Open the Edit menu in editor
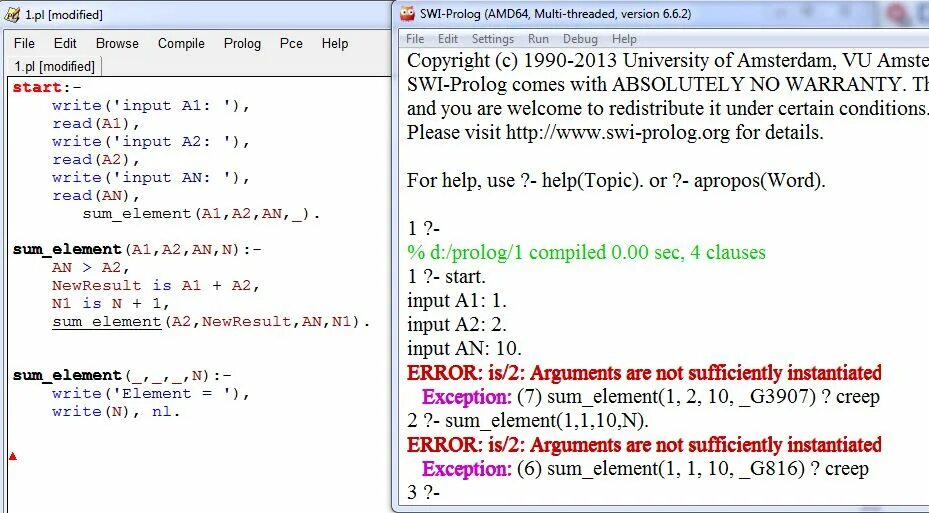This screenshot has height=513, width=929. 65,43
